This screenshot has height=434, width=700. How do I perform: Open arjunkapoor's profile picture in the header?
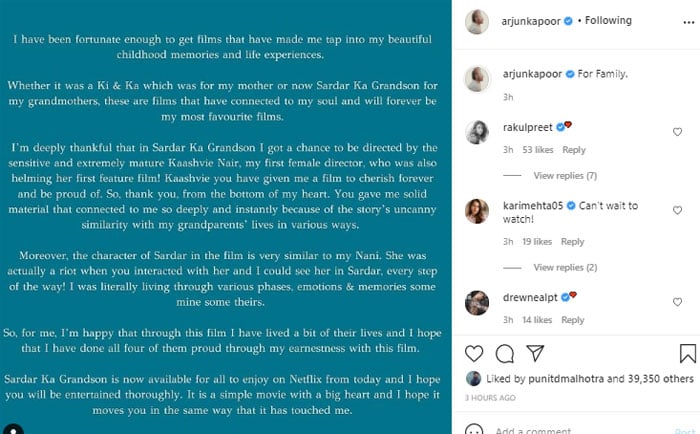[476, 19]
